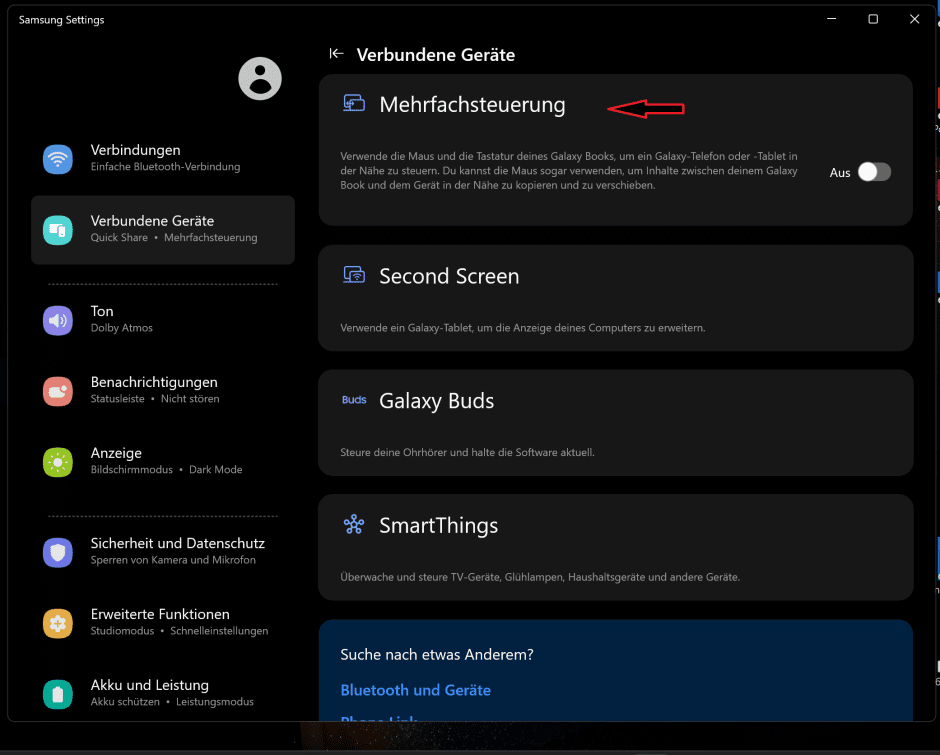Click the Verbundene Geräte sidebar icon
Screen dimensions: 940x755
tap(58, 230)
